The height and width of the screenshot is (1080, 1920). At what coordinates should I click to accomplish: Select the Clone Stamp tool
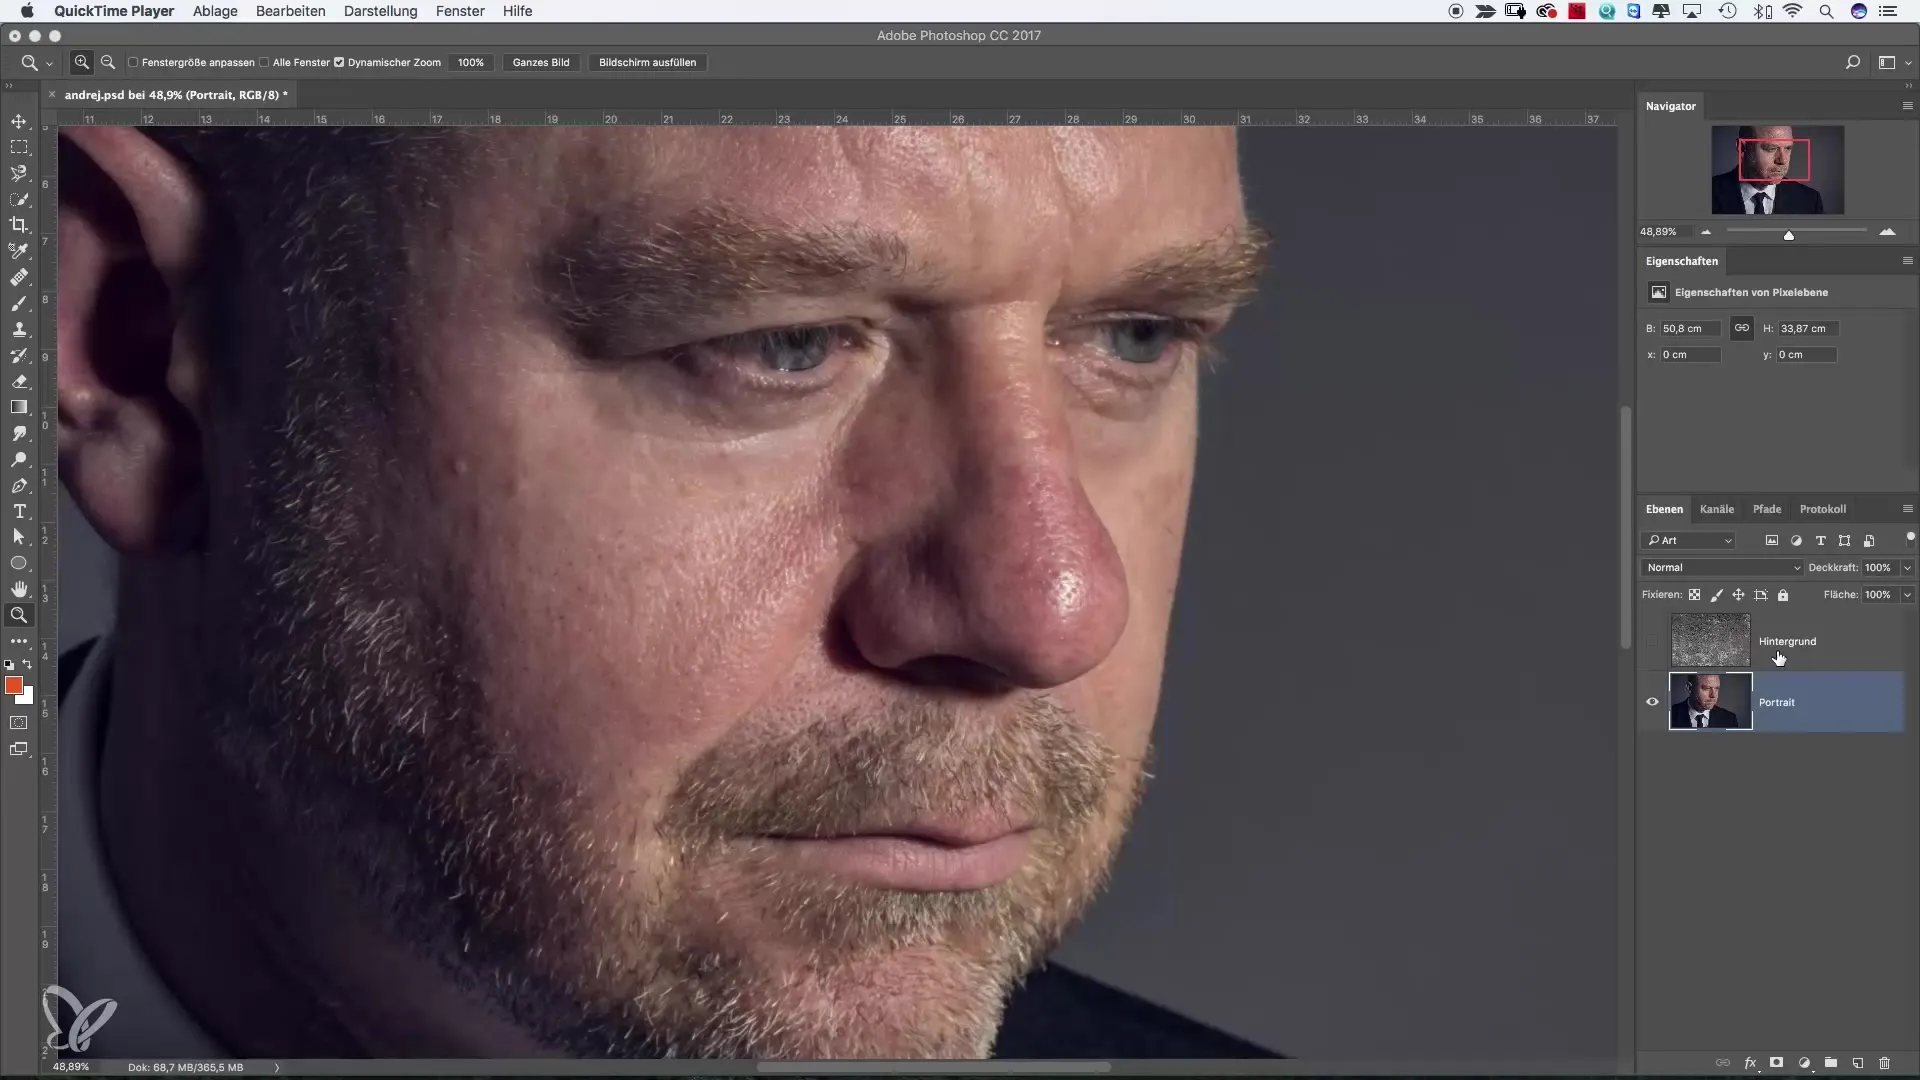click(19, 329)
